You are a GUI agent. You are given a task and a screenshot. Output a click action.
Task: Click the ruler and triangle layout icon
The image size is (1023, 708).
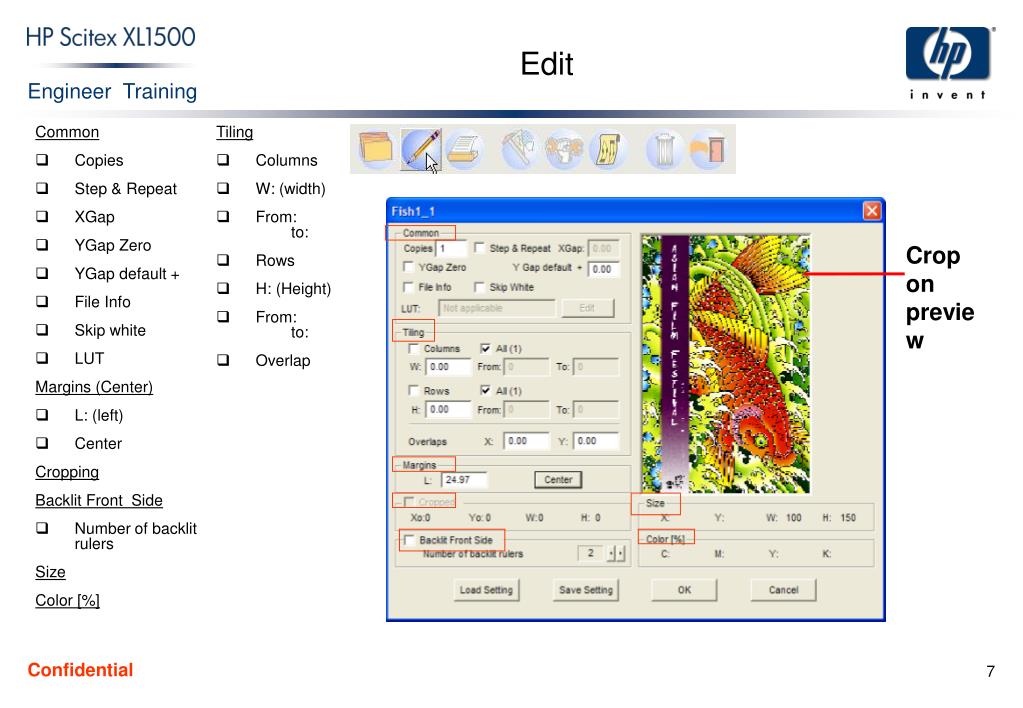[x=519, y=149]
